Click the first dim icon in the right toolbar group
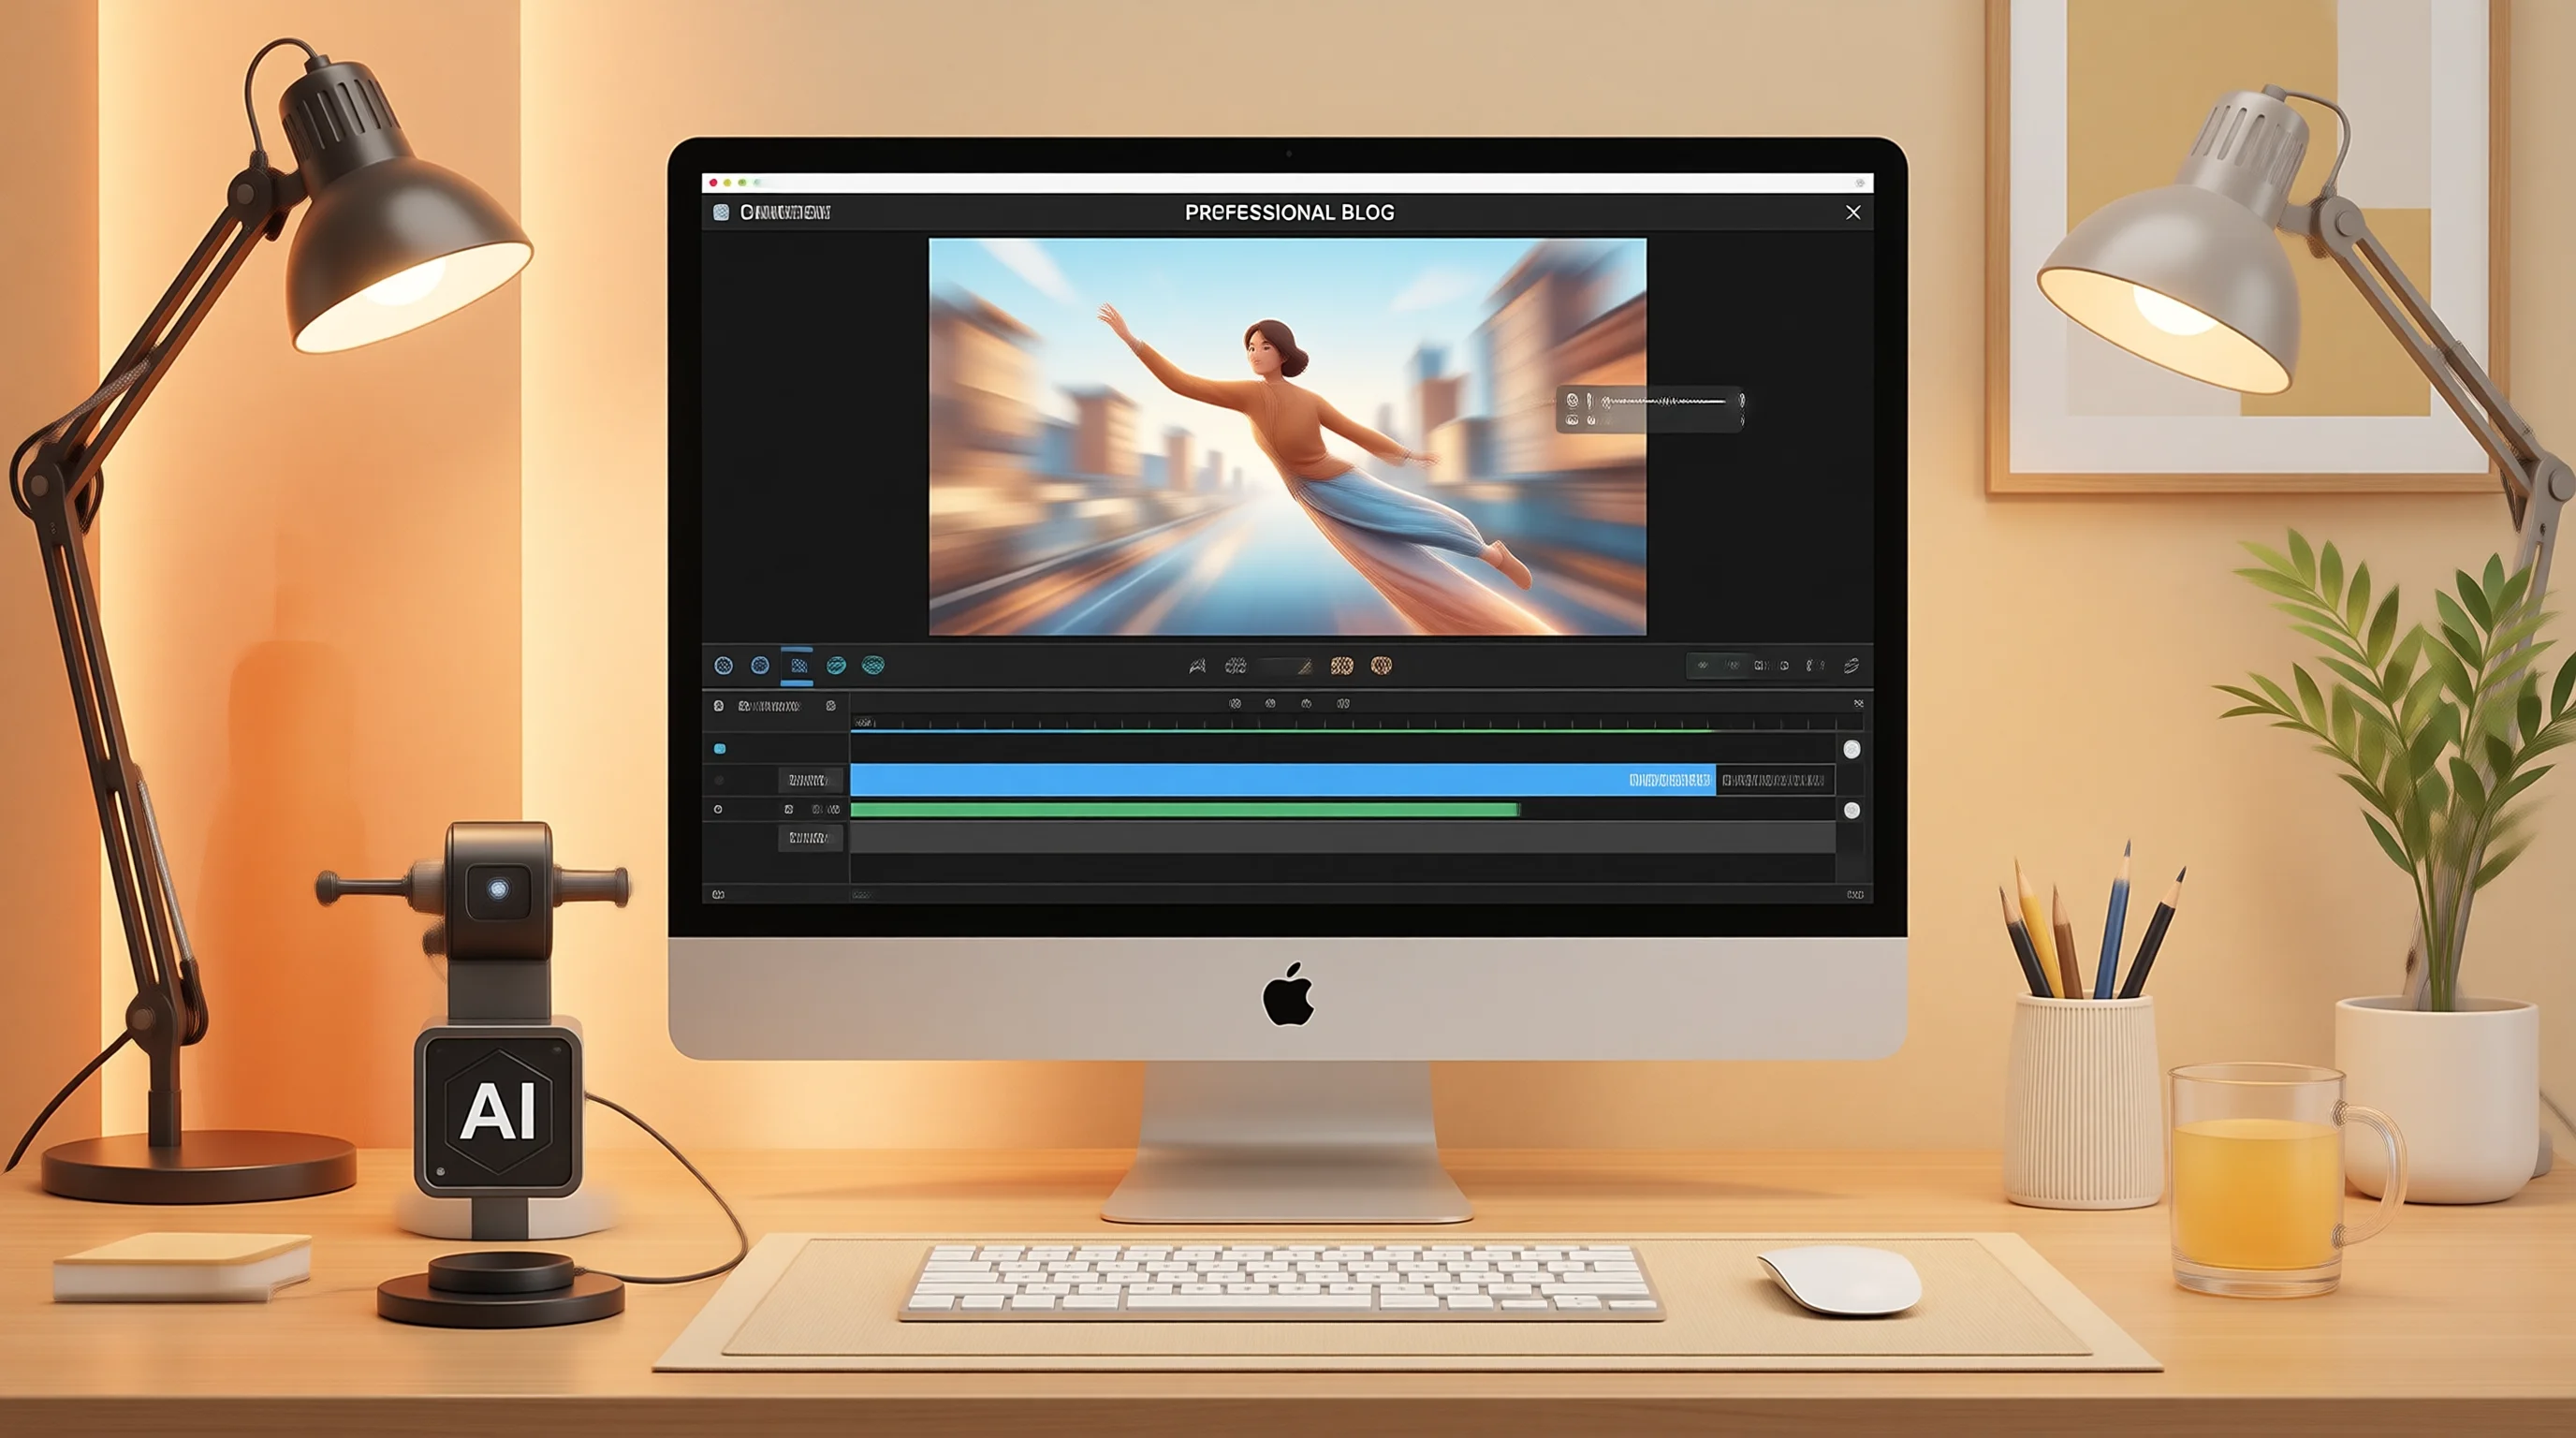This screenshot has width=2576, height=1438. click(1703, 665)
